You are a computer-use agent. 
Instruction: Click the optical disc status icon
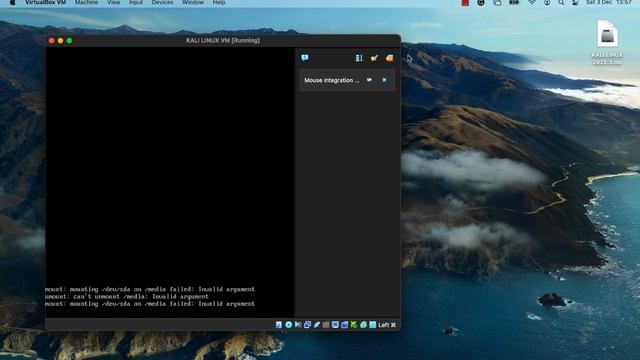[x=289, y=324]
